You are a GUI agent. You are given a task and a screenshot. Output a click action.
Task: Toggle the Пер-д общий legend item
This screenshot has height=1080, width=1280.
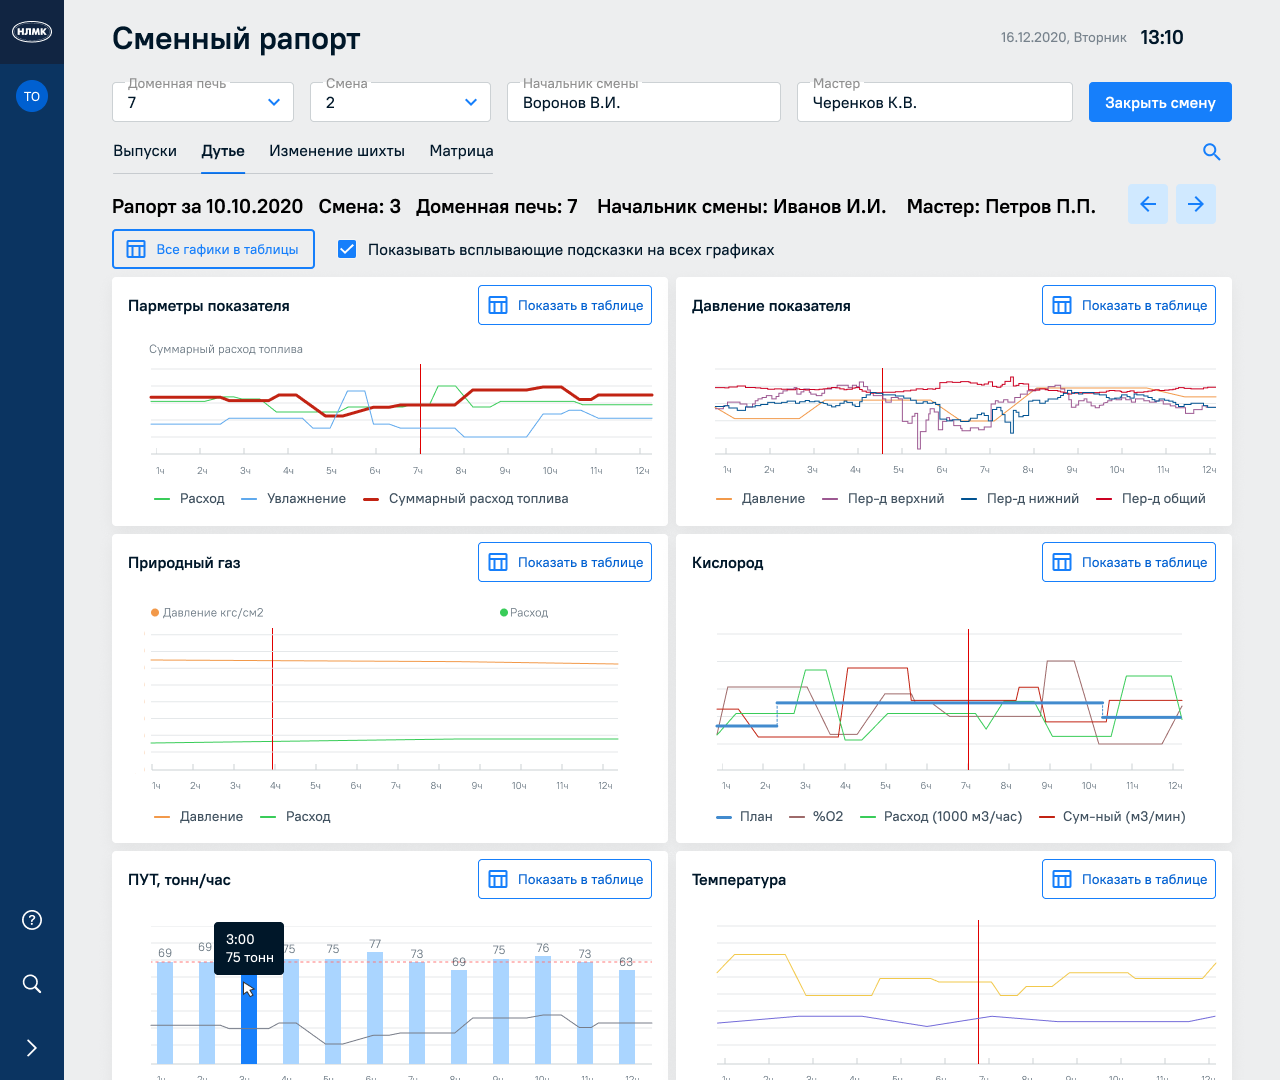tap(1151, 498)
